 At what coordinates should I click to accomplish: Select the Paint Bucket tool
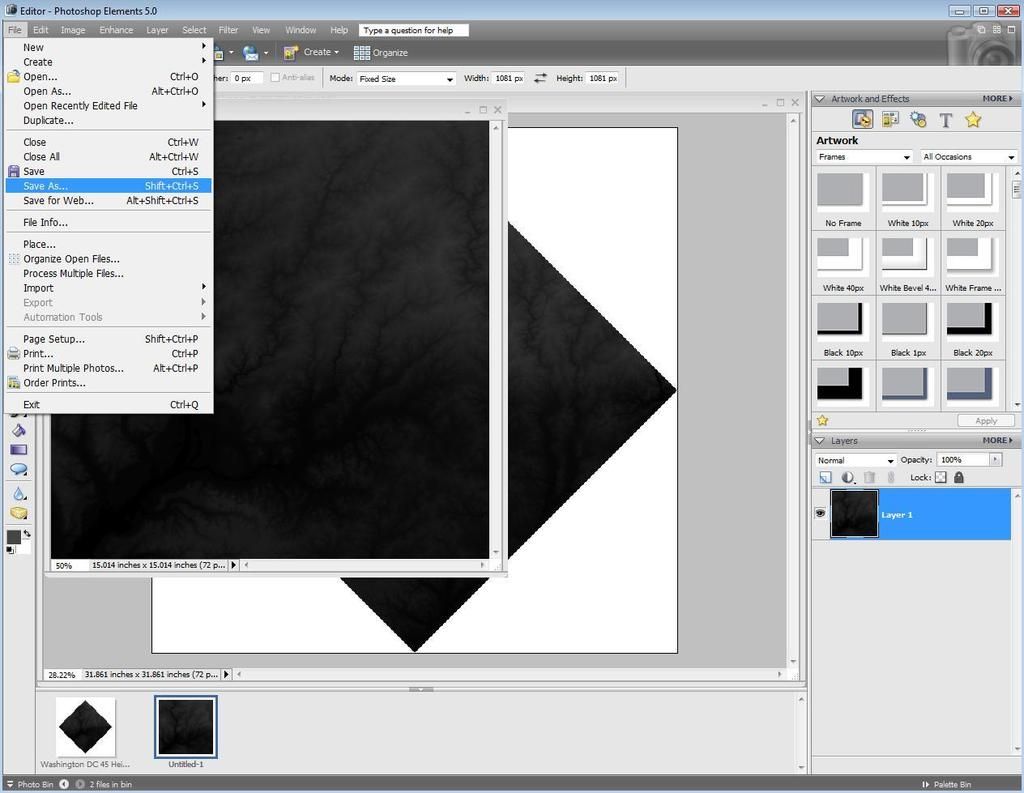coord(19,430)
